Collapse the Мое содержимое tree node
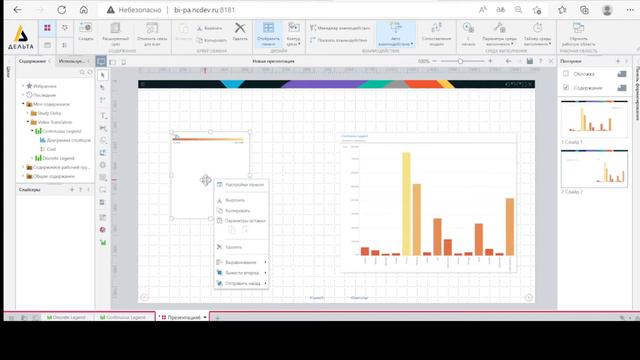Screen dimensions: 640x360 click(23, 104)
